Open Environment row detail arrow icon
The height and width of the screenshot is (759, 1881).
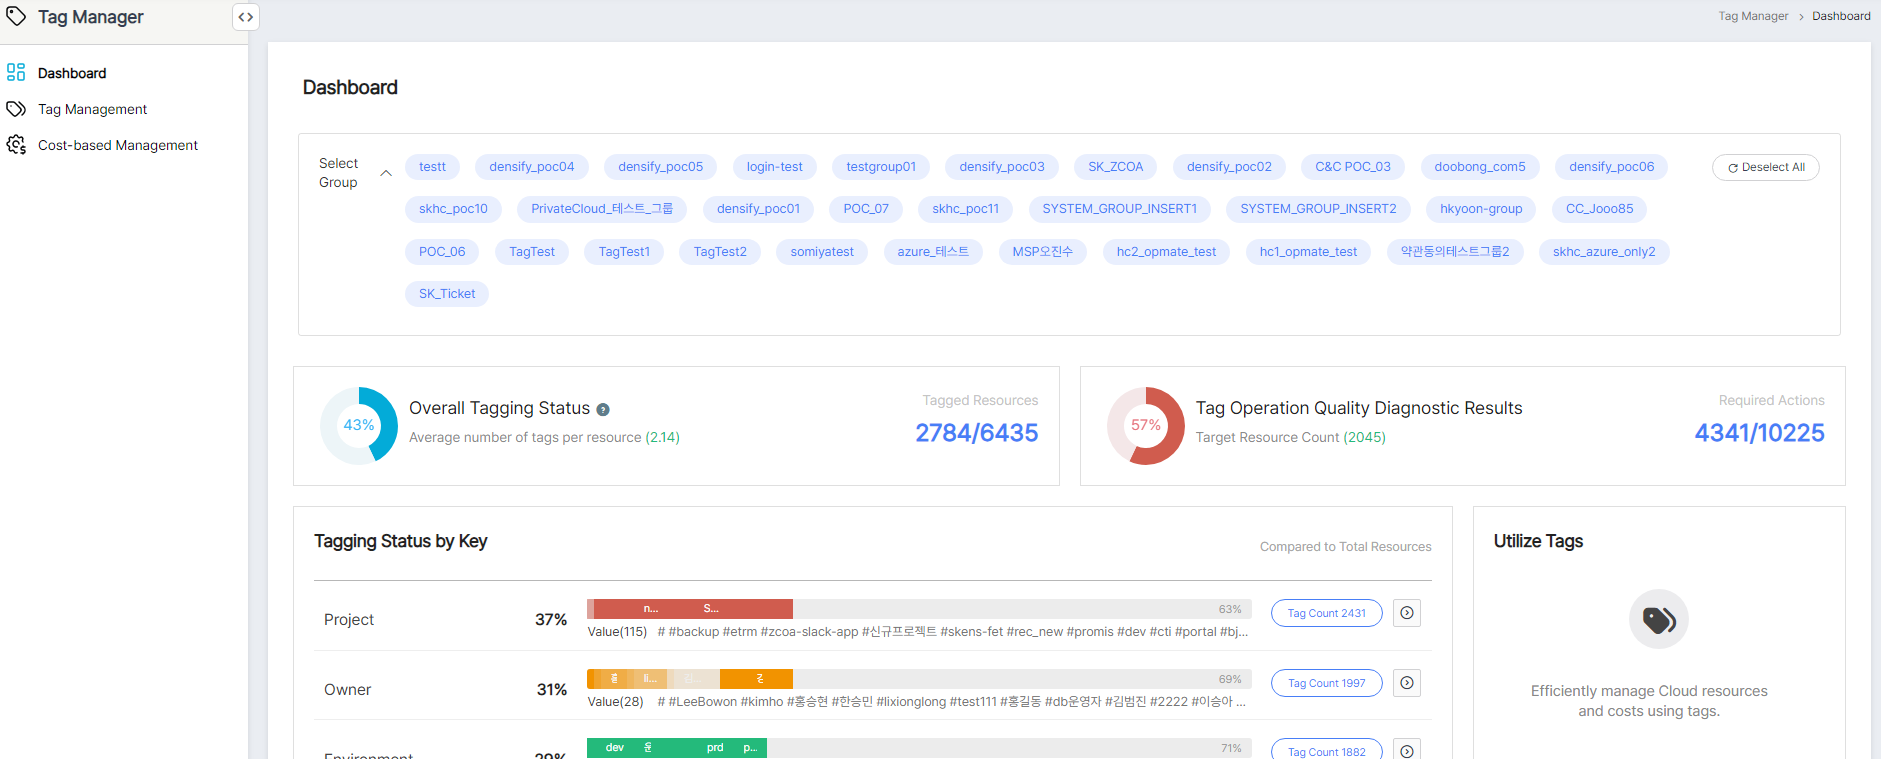coord(1407,751)
